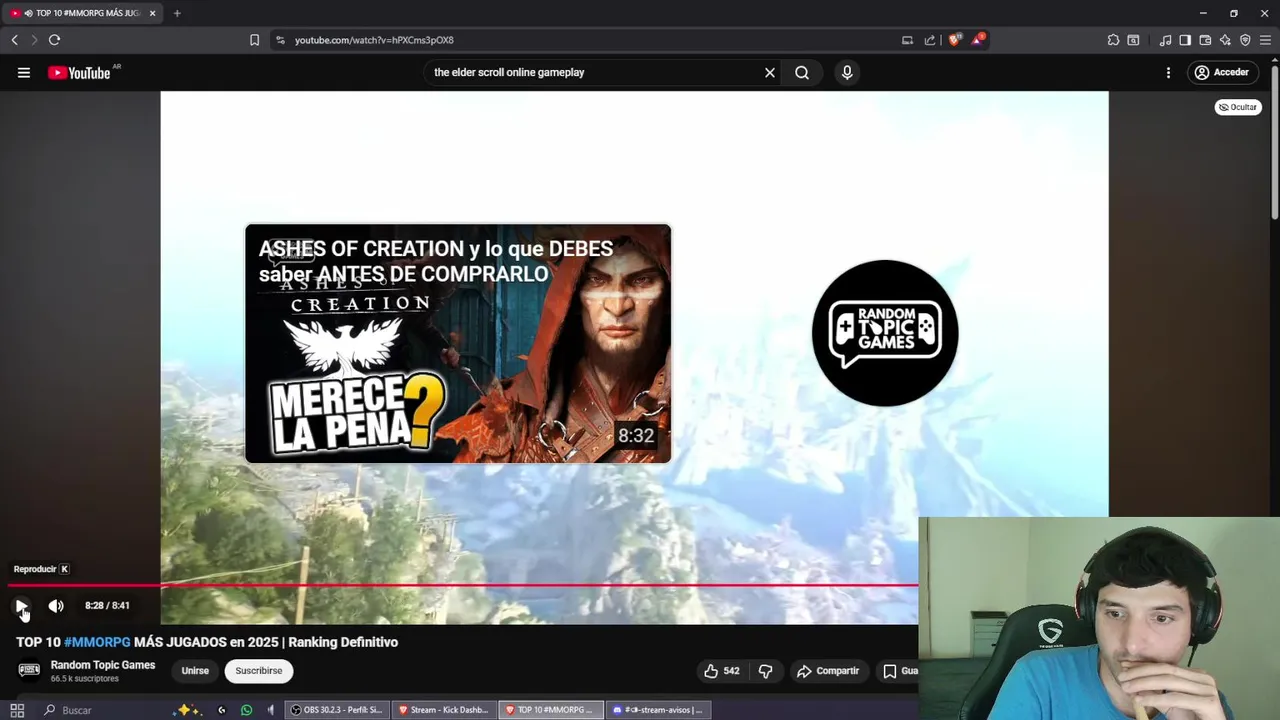
Task: Clear the search box with the X
Action: (770, 72)
